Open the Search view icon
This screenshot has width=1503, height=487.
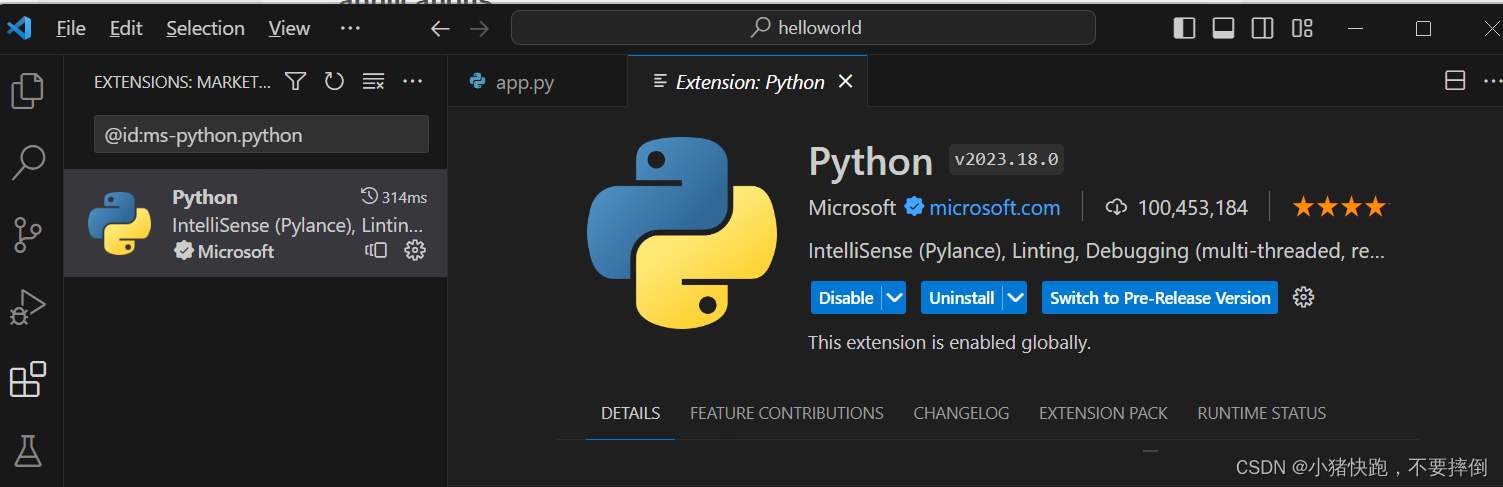click(x=27, y=162)
